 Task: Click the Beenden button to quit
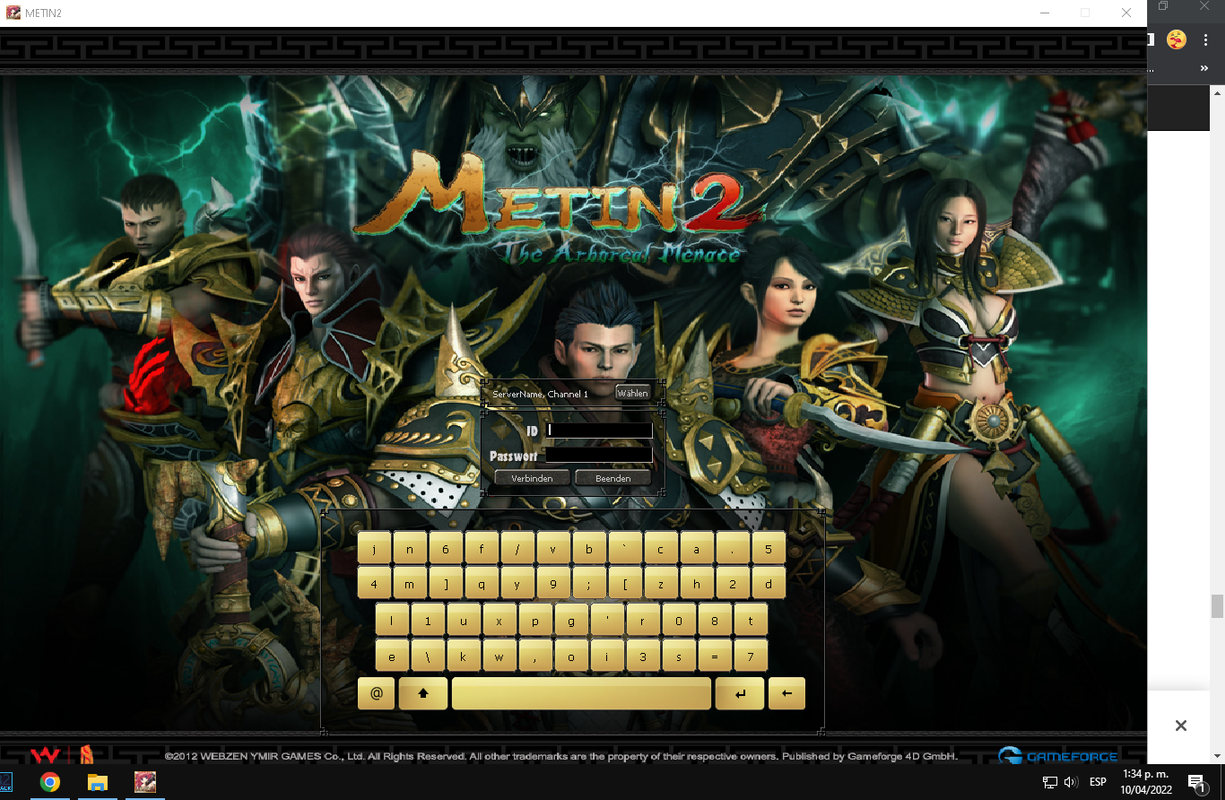tap(613, 478)
